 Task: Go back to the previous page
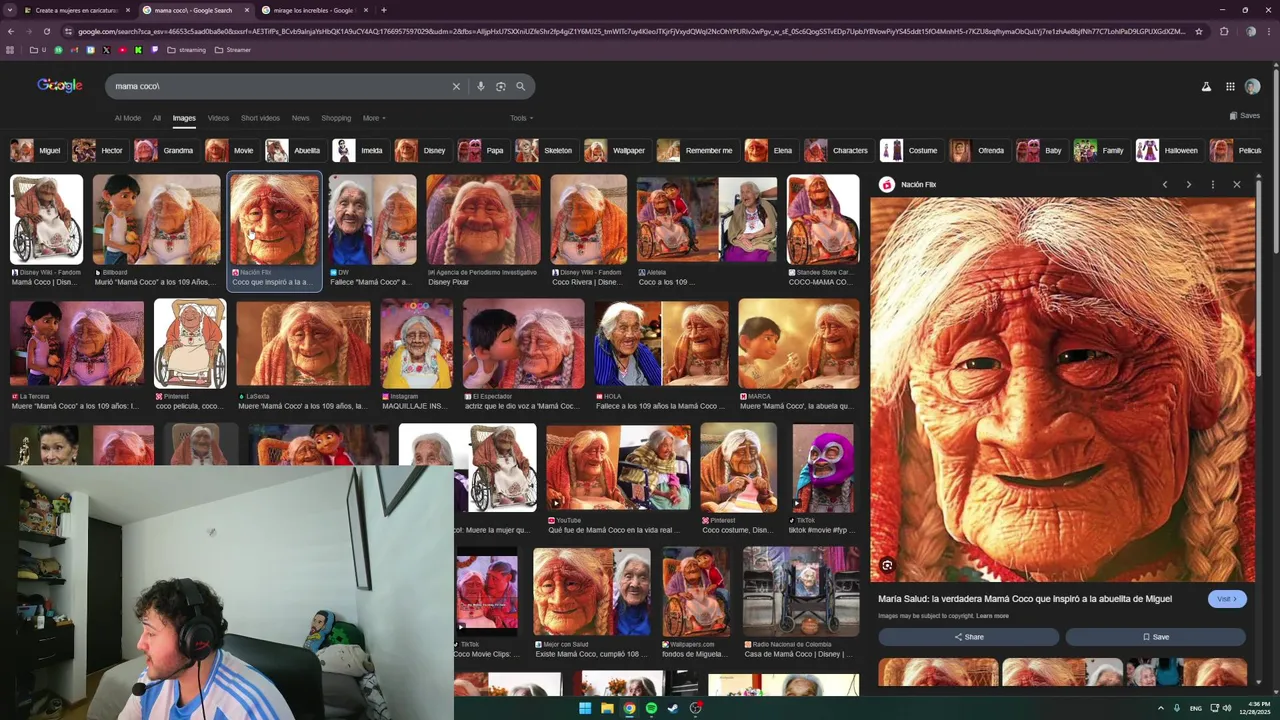pyautogui.click(x=9, y=31)
